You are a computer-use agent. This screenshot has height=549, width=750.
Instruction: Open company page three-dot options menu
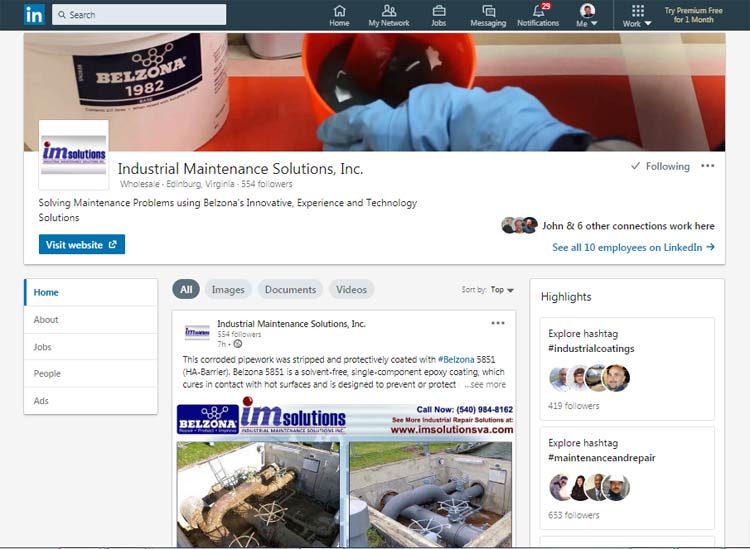tap(708, 166)
